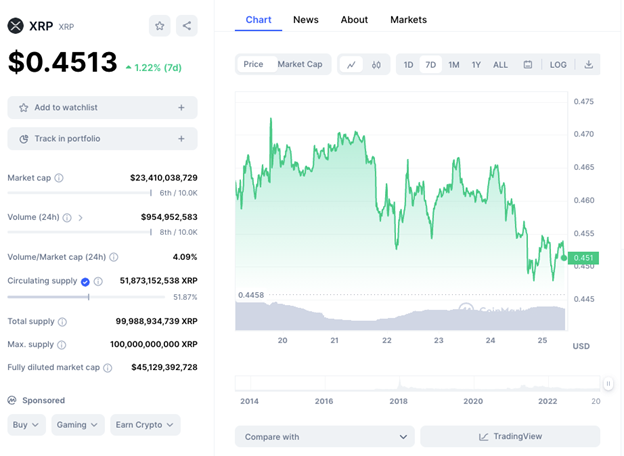The width and height of the screenshot is (624, 456).
Task: Switch to line chart view icon
Action: (x=351, y=65)
